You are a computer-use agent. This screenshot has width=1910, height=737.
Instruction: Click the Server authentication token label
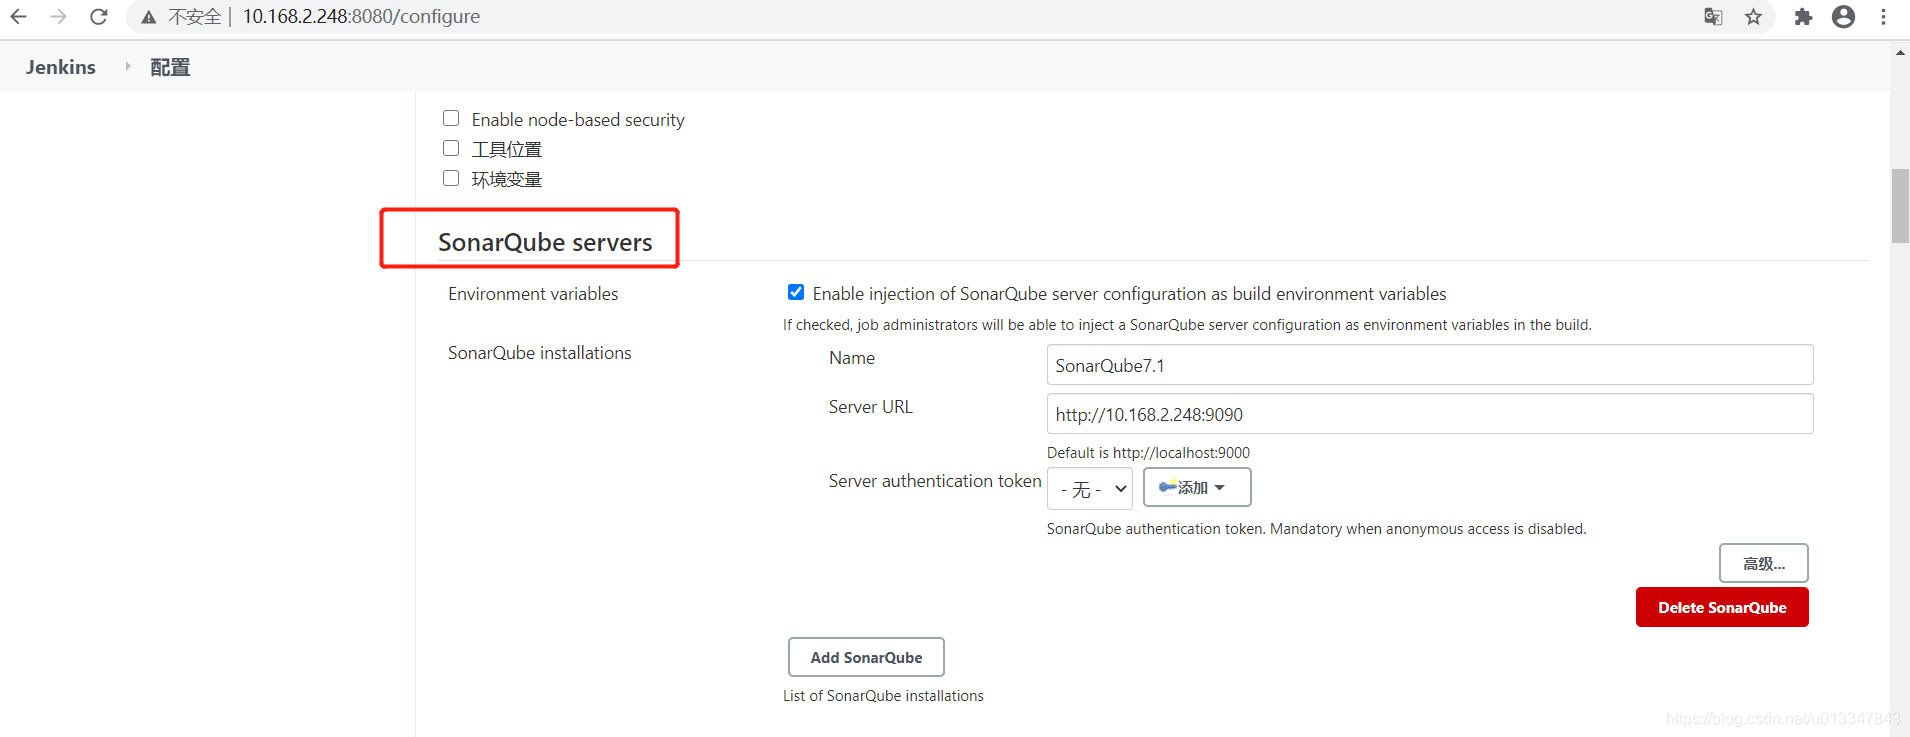click(x=935, y=481)
